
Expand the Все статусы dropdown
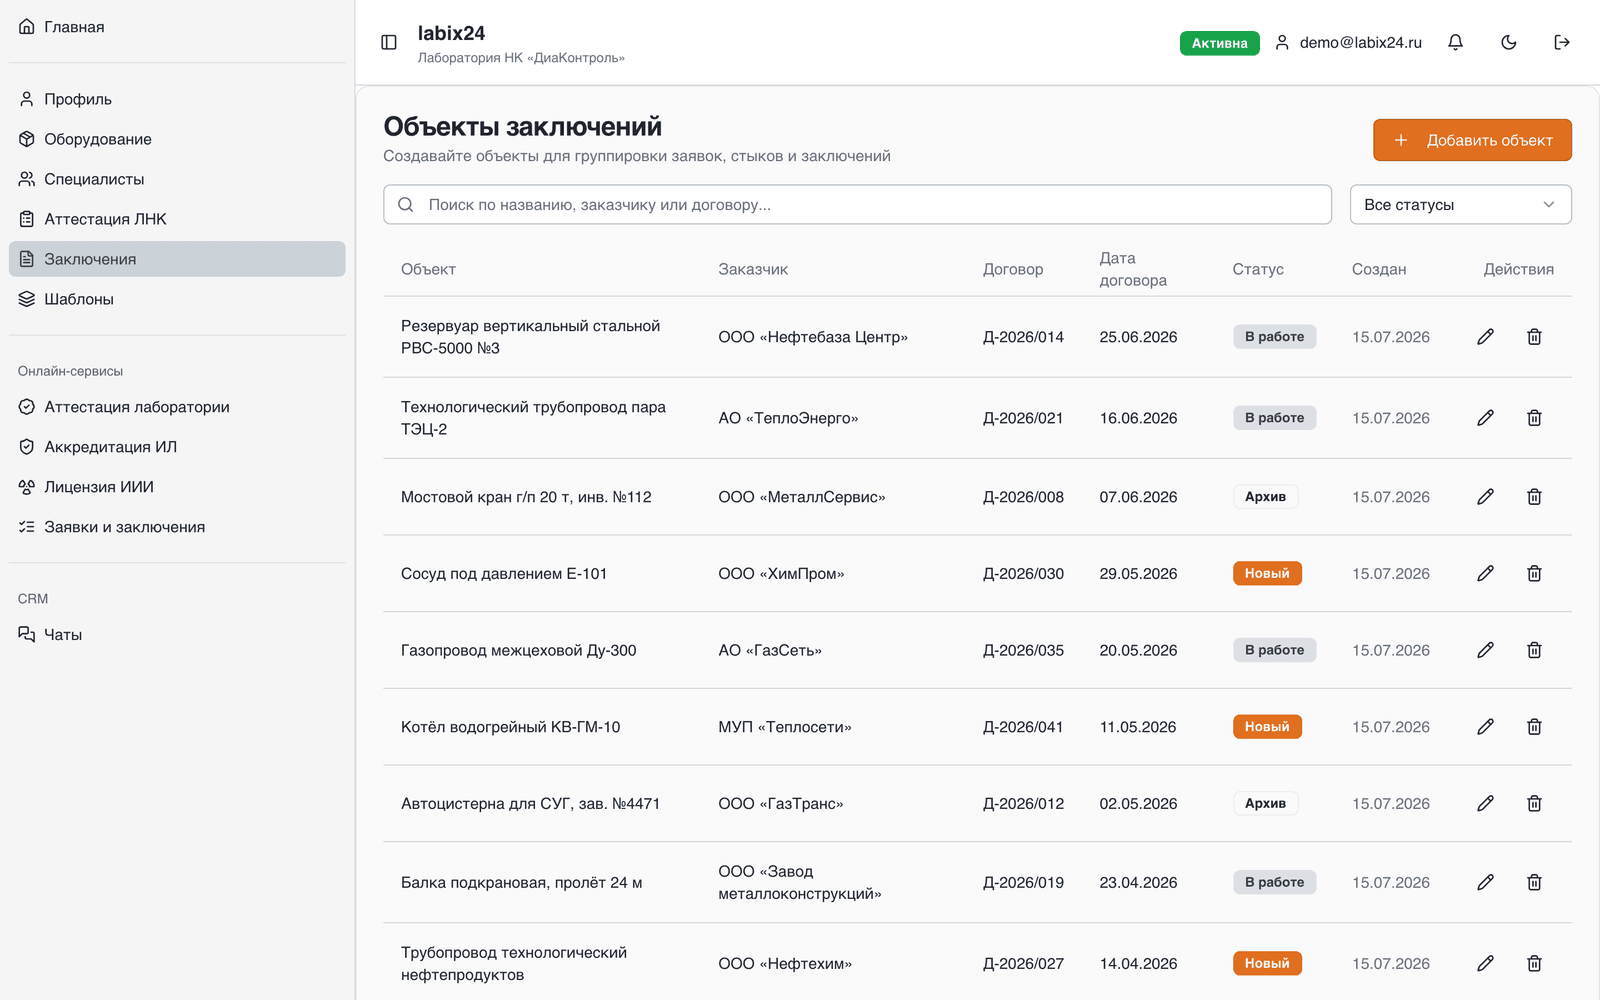pos(1460,204)
